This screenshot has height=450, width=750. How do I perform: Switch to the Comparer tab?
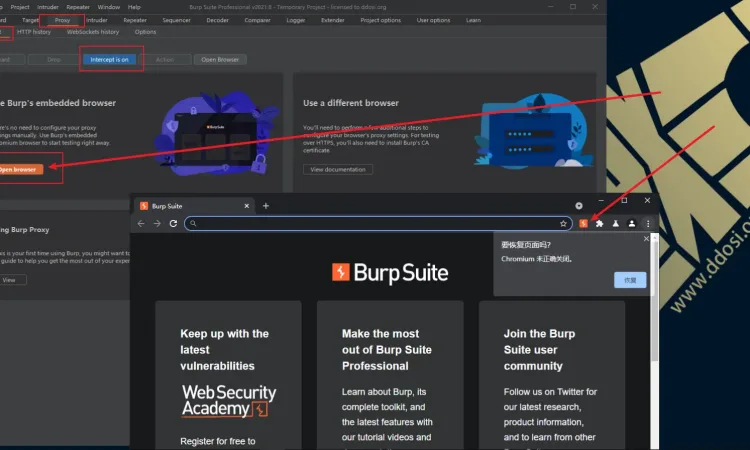[257, 20]
